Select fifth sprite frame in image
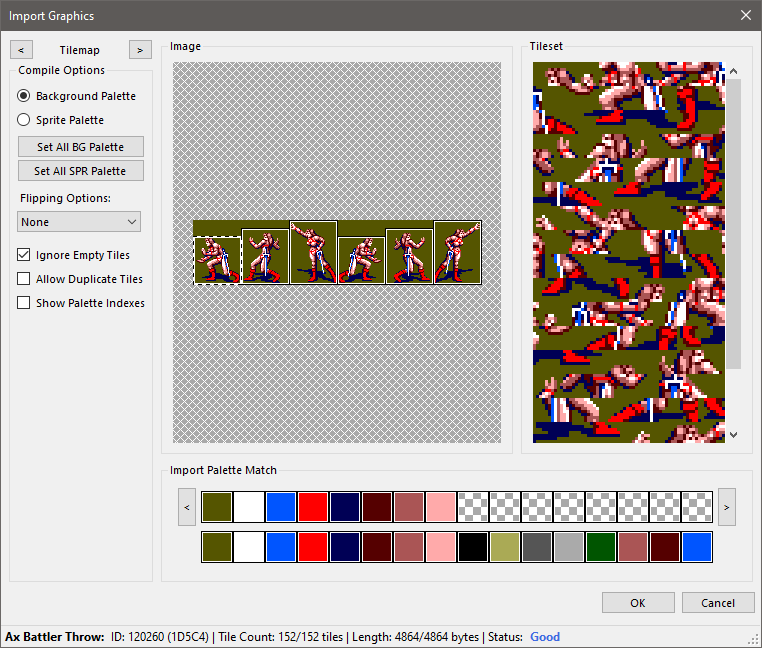 click(409, 256)
